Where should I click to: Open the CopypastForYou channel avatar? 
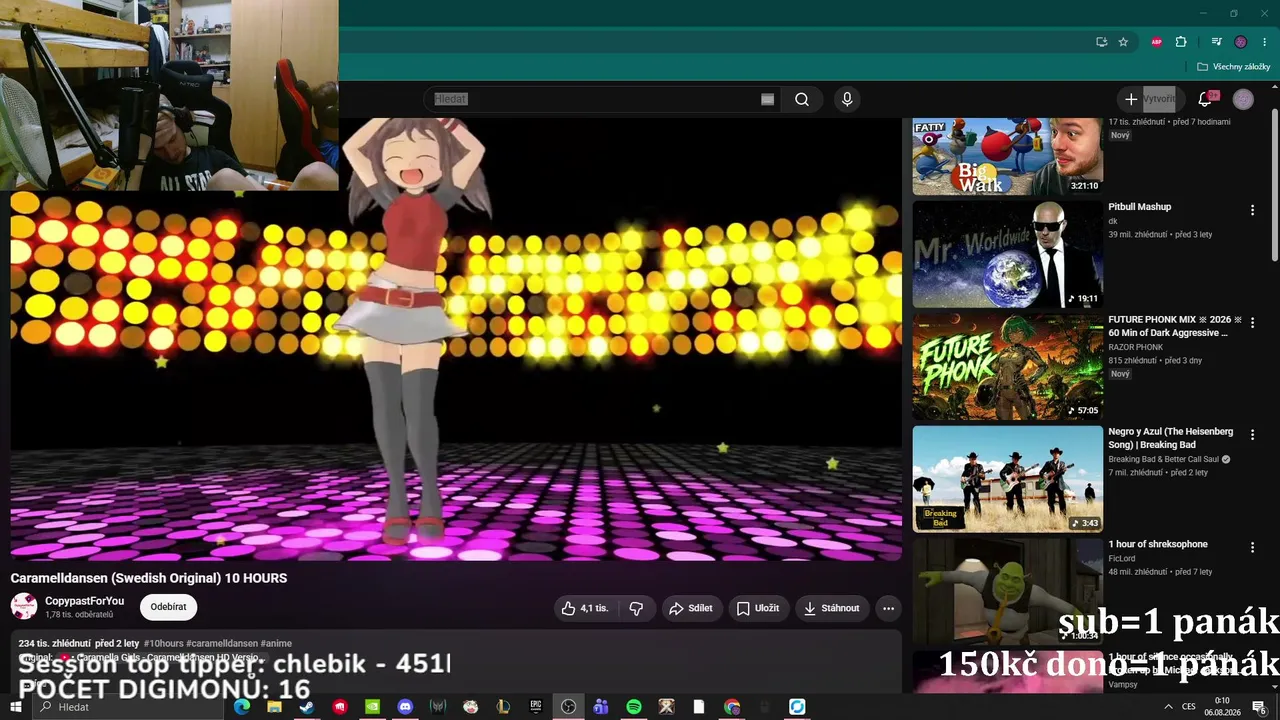click(x=24, y=606)
